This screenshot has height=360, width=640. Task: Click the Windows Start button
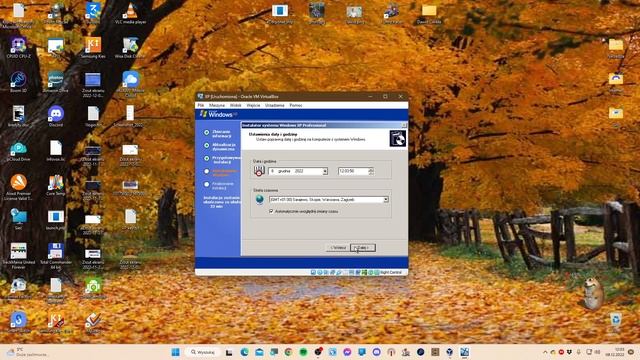click(x=176, y=352)
